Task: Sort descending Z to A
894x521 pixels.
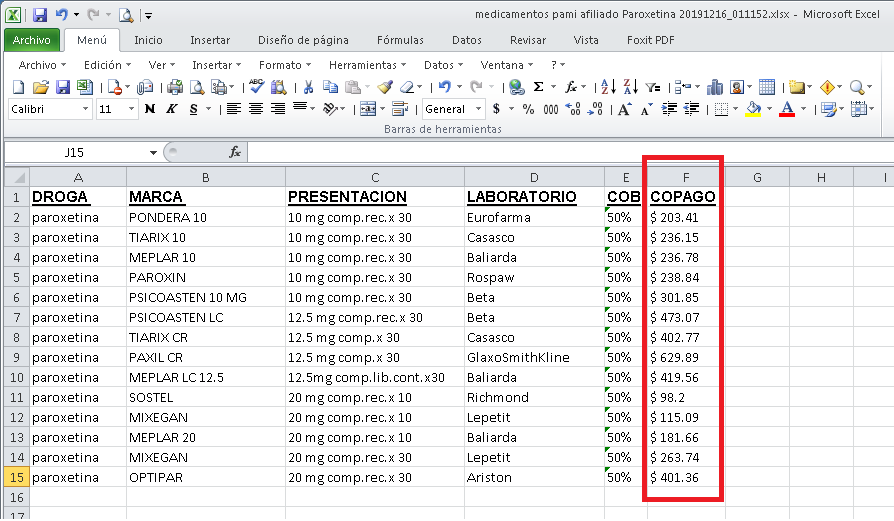Action: pos(631,87)
